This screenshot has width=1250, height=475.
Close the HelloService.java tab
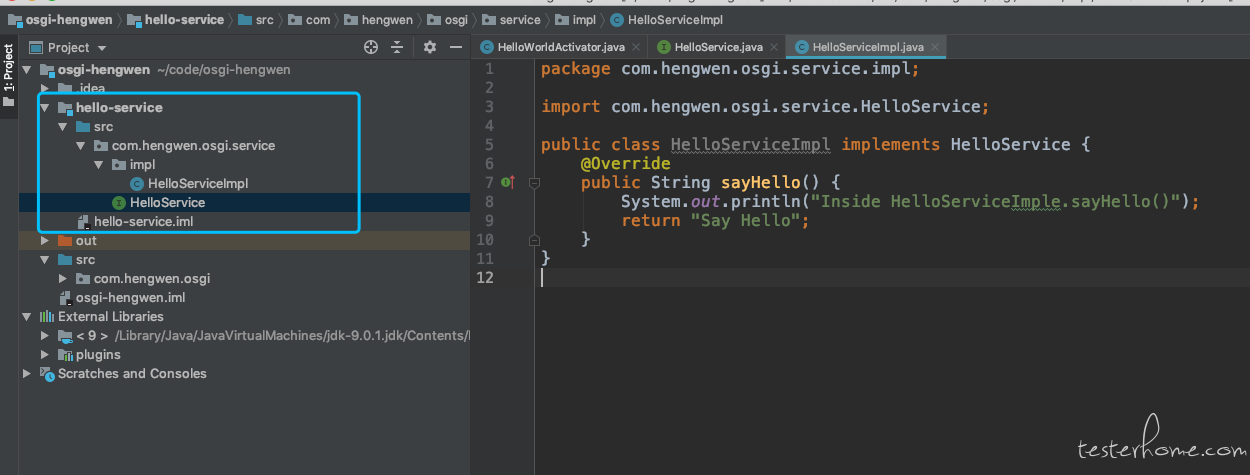(775, 47)
